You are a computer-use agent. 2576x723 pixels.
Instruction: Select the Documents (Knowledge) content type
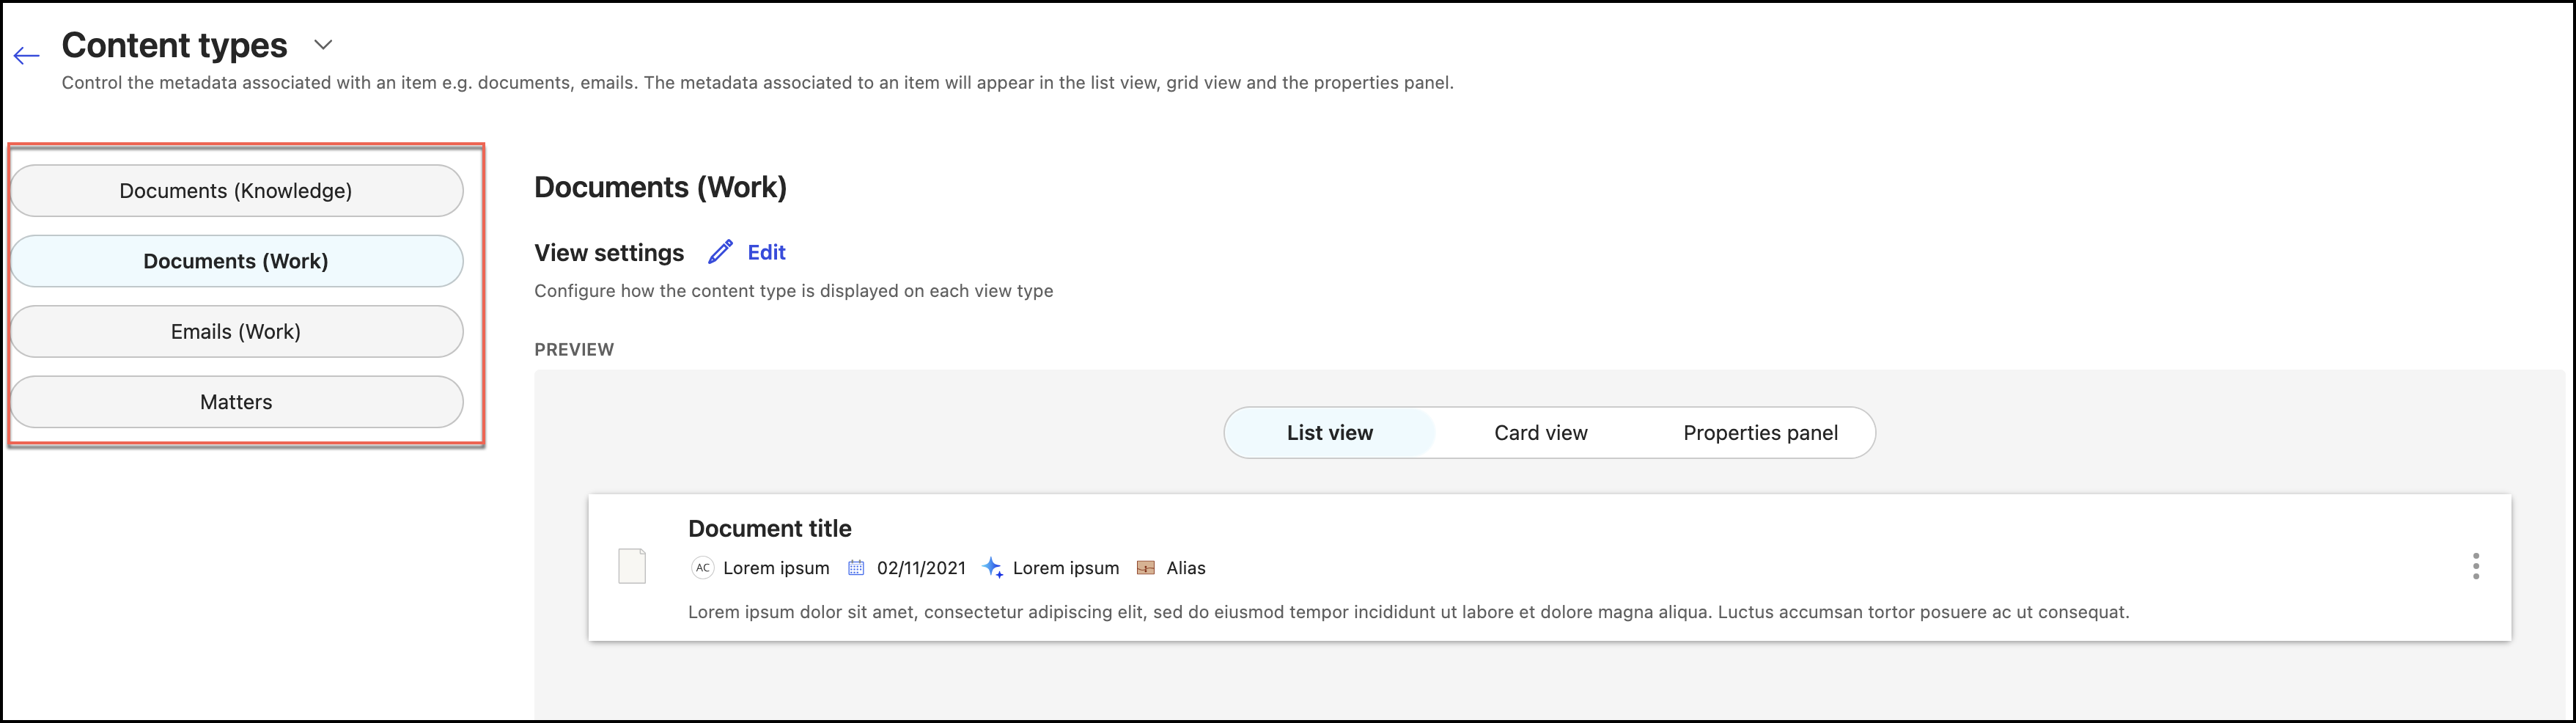point(236,190)
